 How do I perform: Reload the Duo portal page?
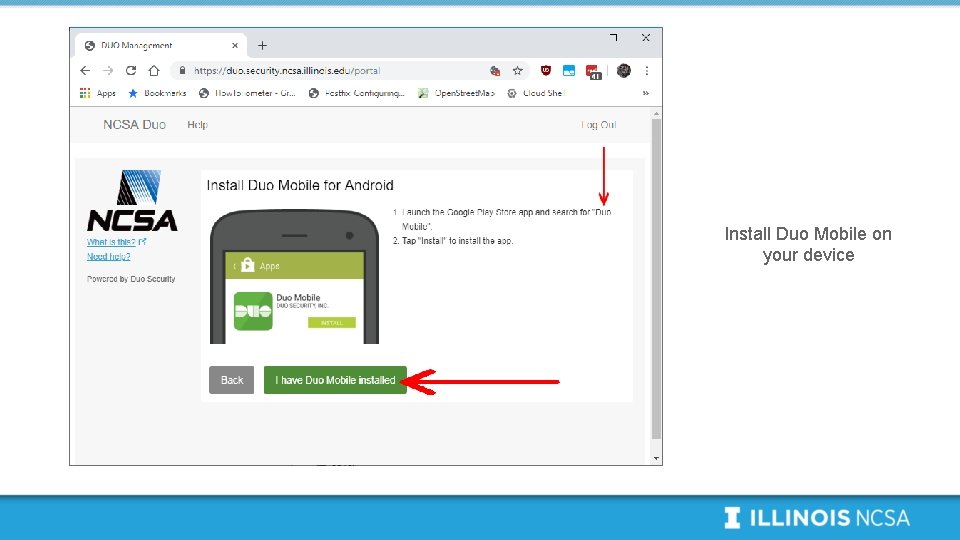(x=130, y=71)
